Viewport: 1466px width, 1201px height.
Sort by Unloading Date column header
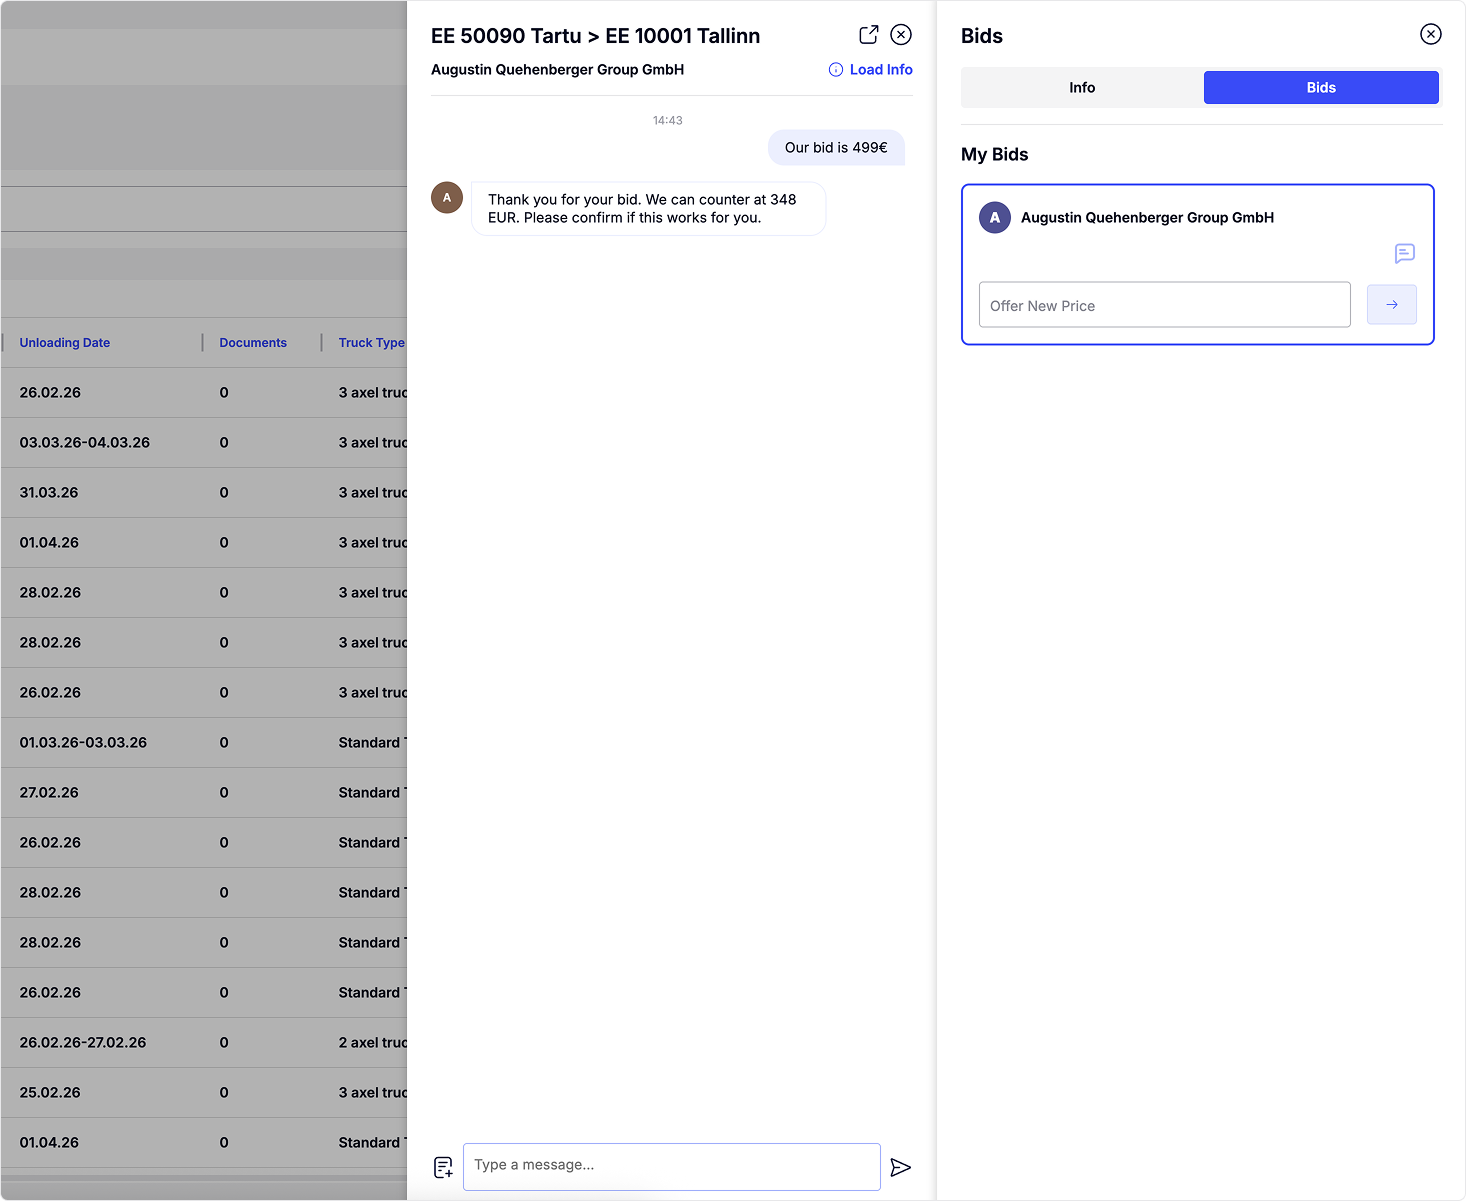click(x=65, y=343)
